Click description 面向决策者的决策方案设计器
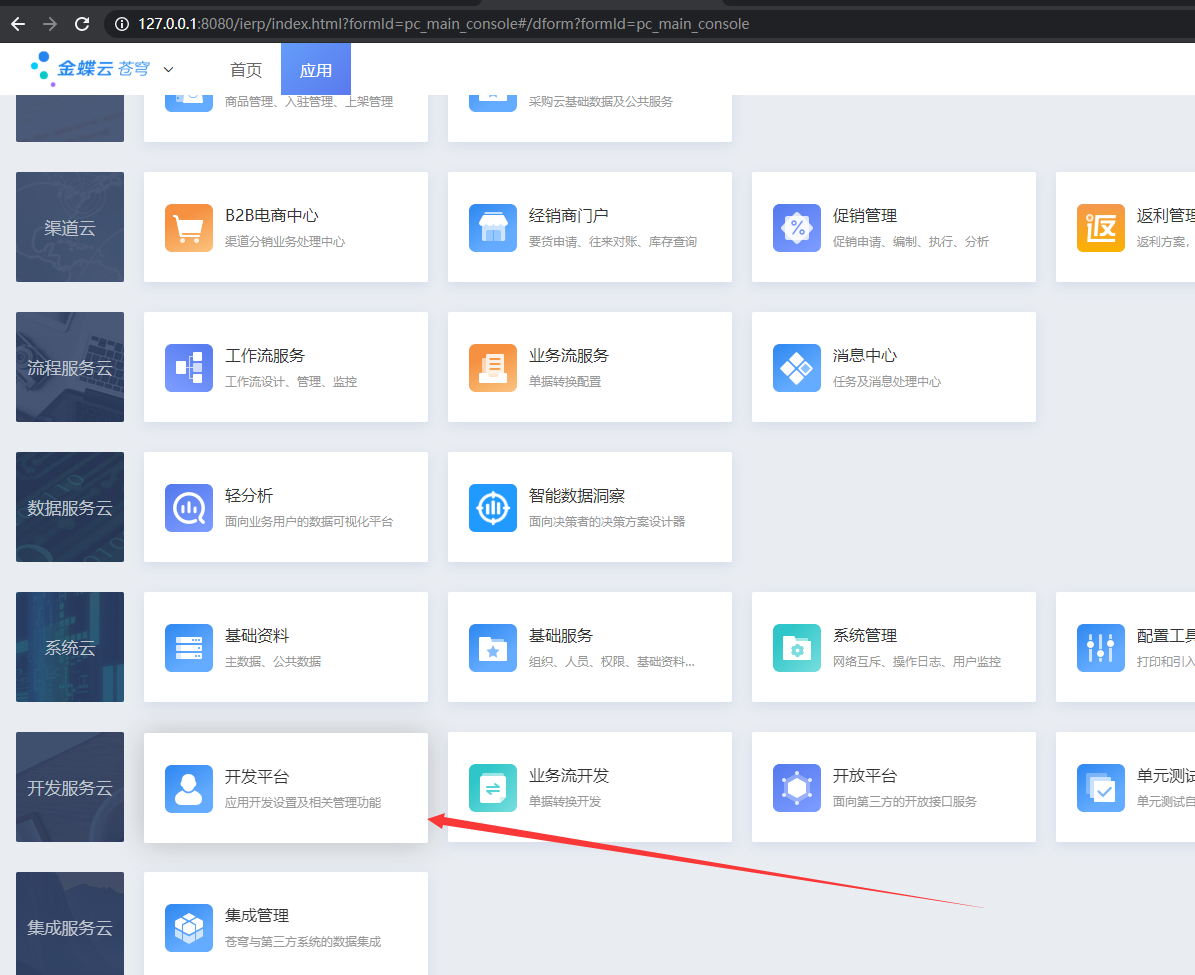Viewport: 1195px width, 975px height. 607,522
